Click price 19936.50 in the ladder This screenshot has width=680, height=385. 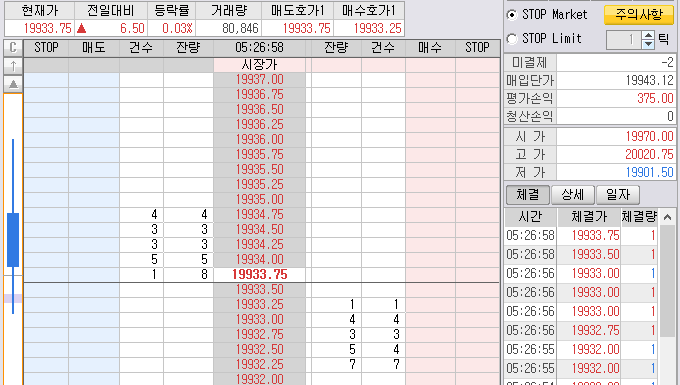[259, 110]
